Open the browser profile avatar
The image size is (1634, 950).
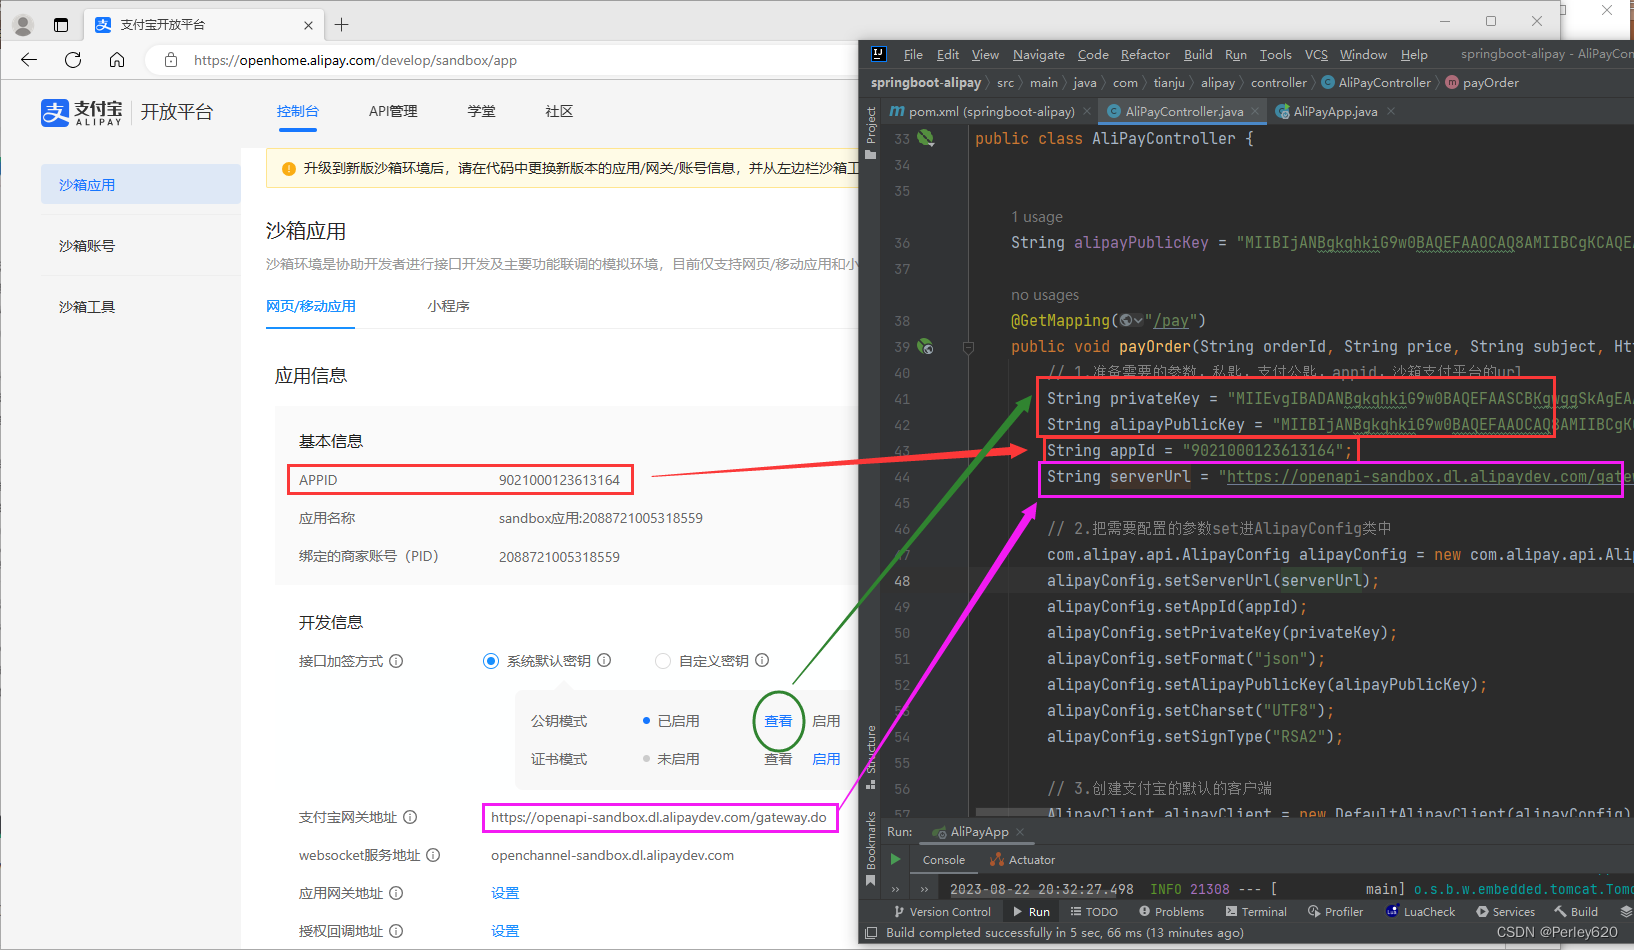click(23, 25)
